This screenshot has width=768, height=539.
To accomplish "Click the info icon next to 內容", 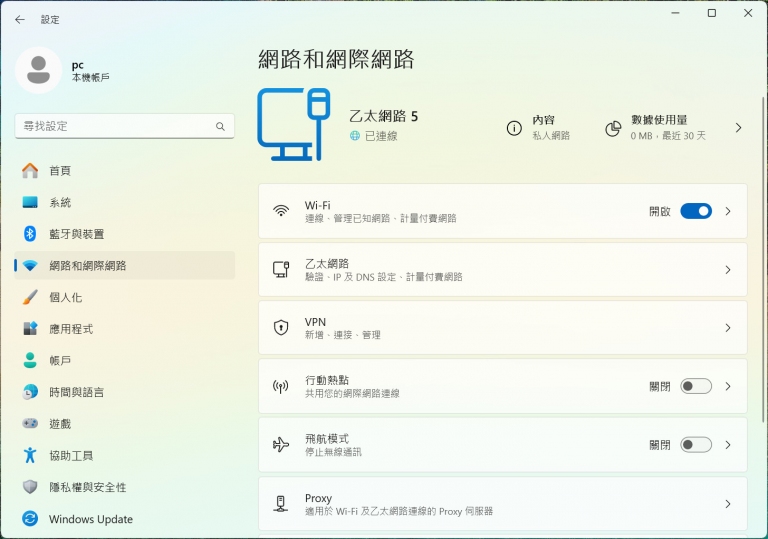I will pos(514,128).
